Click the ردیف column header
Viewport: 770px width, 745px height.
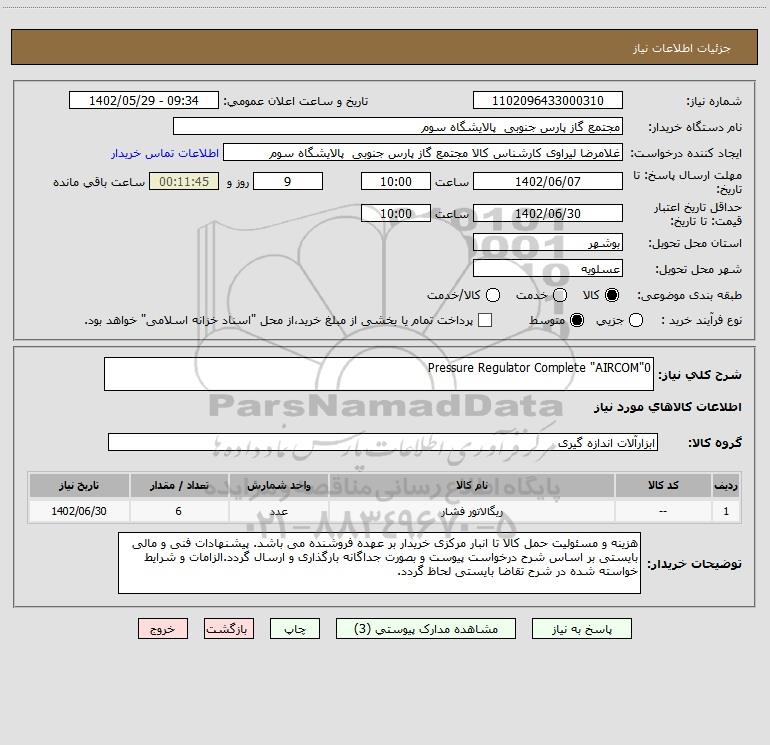pos(726,485)
